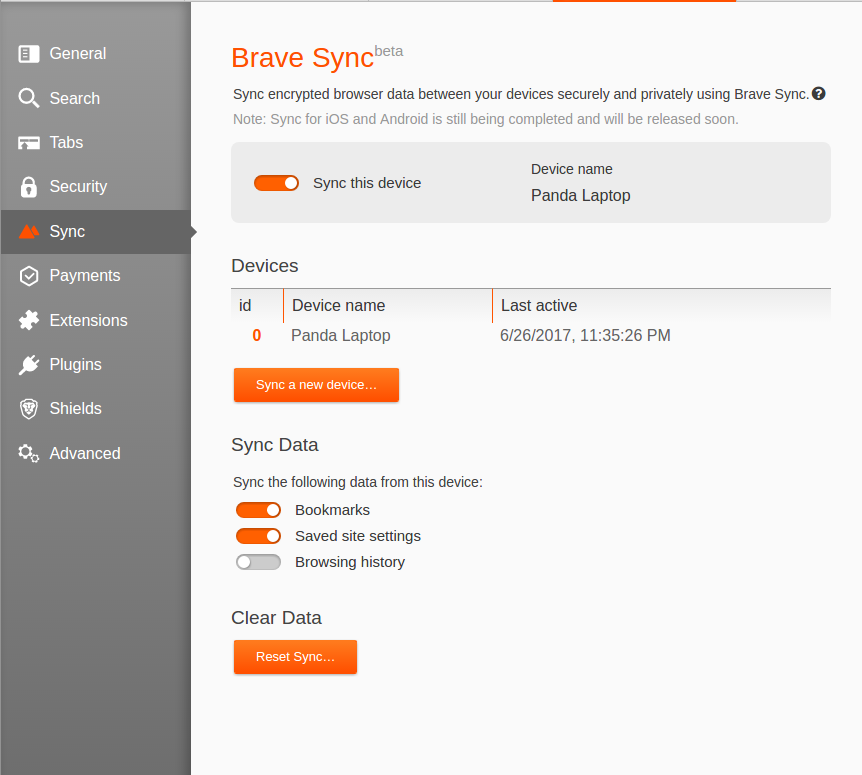Enable Browsing history sync toggle

pyautogui.click(x=258, y=562)
